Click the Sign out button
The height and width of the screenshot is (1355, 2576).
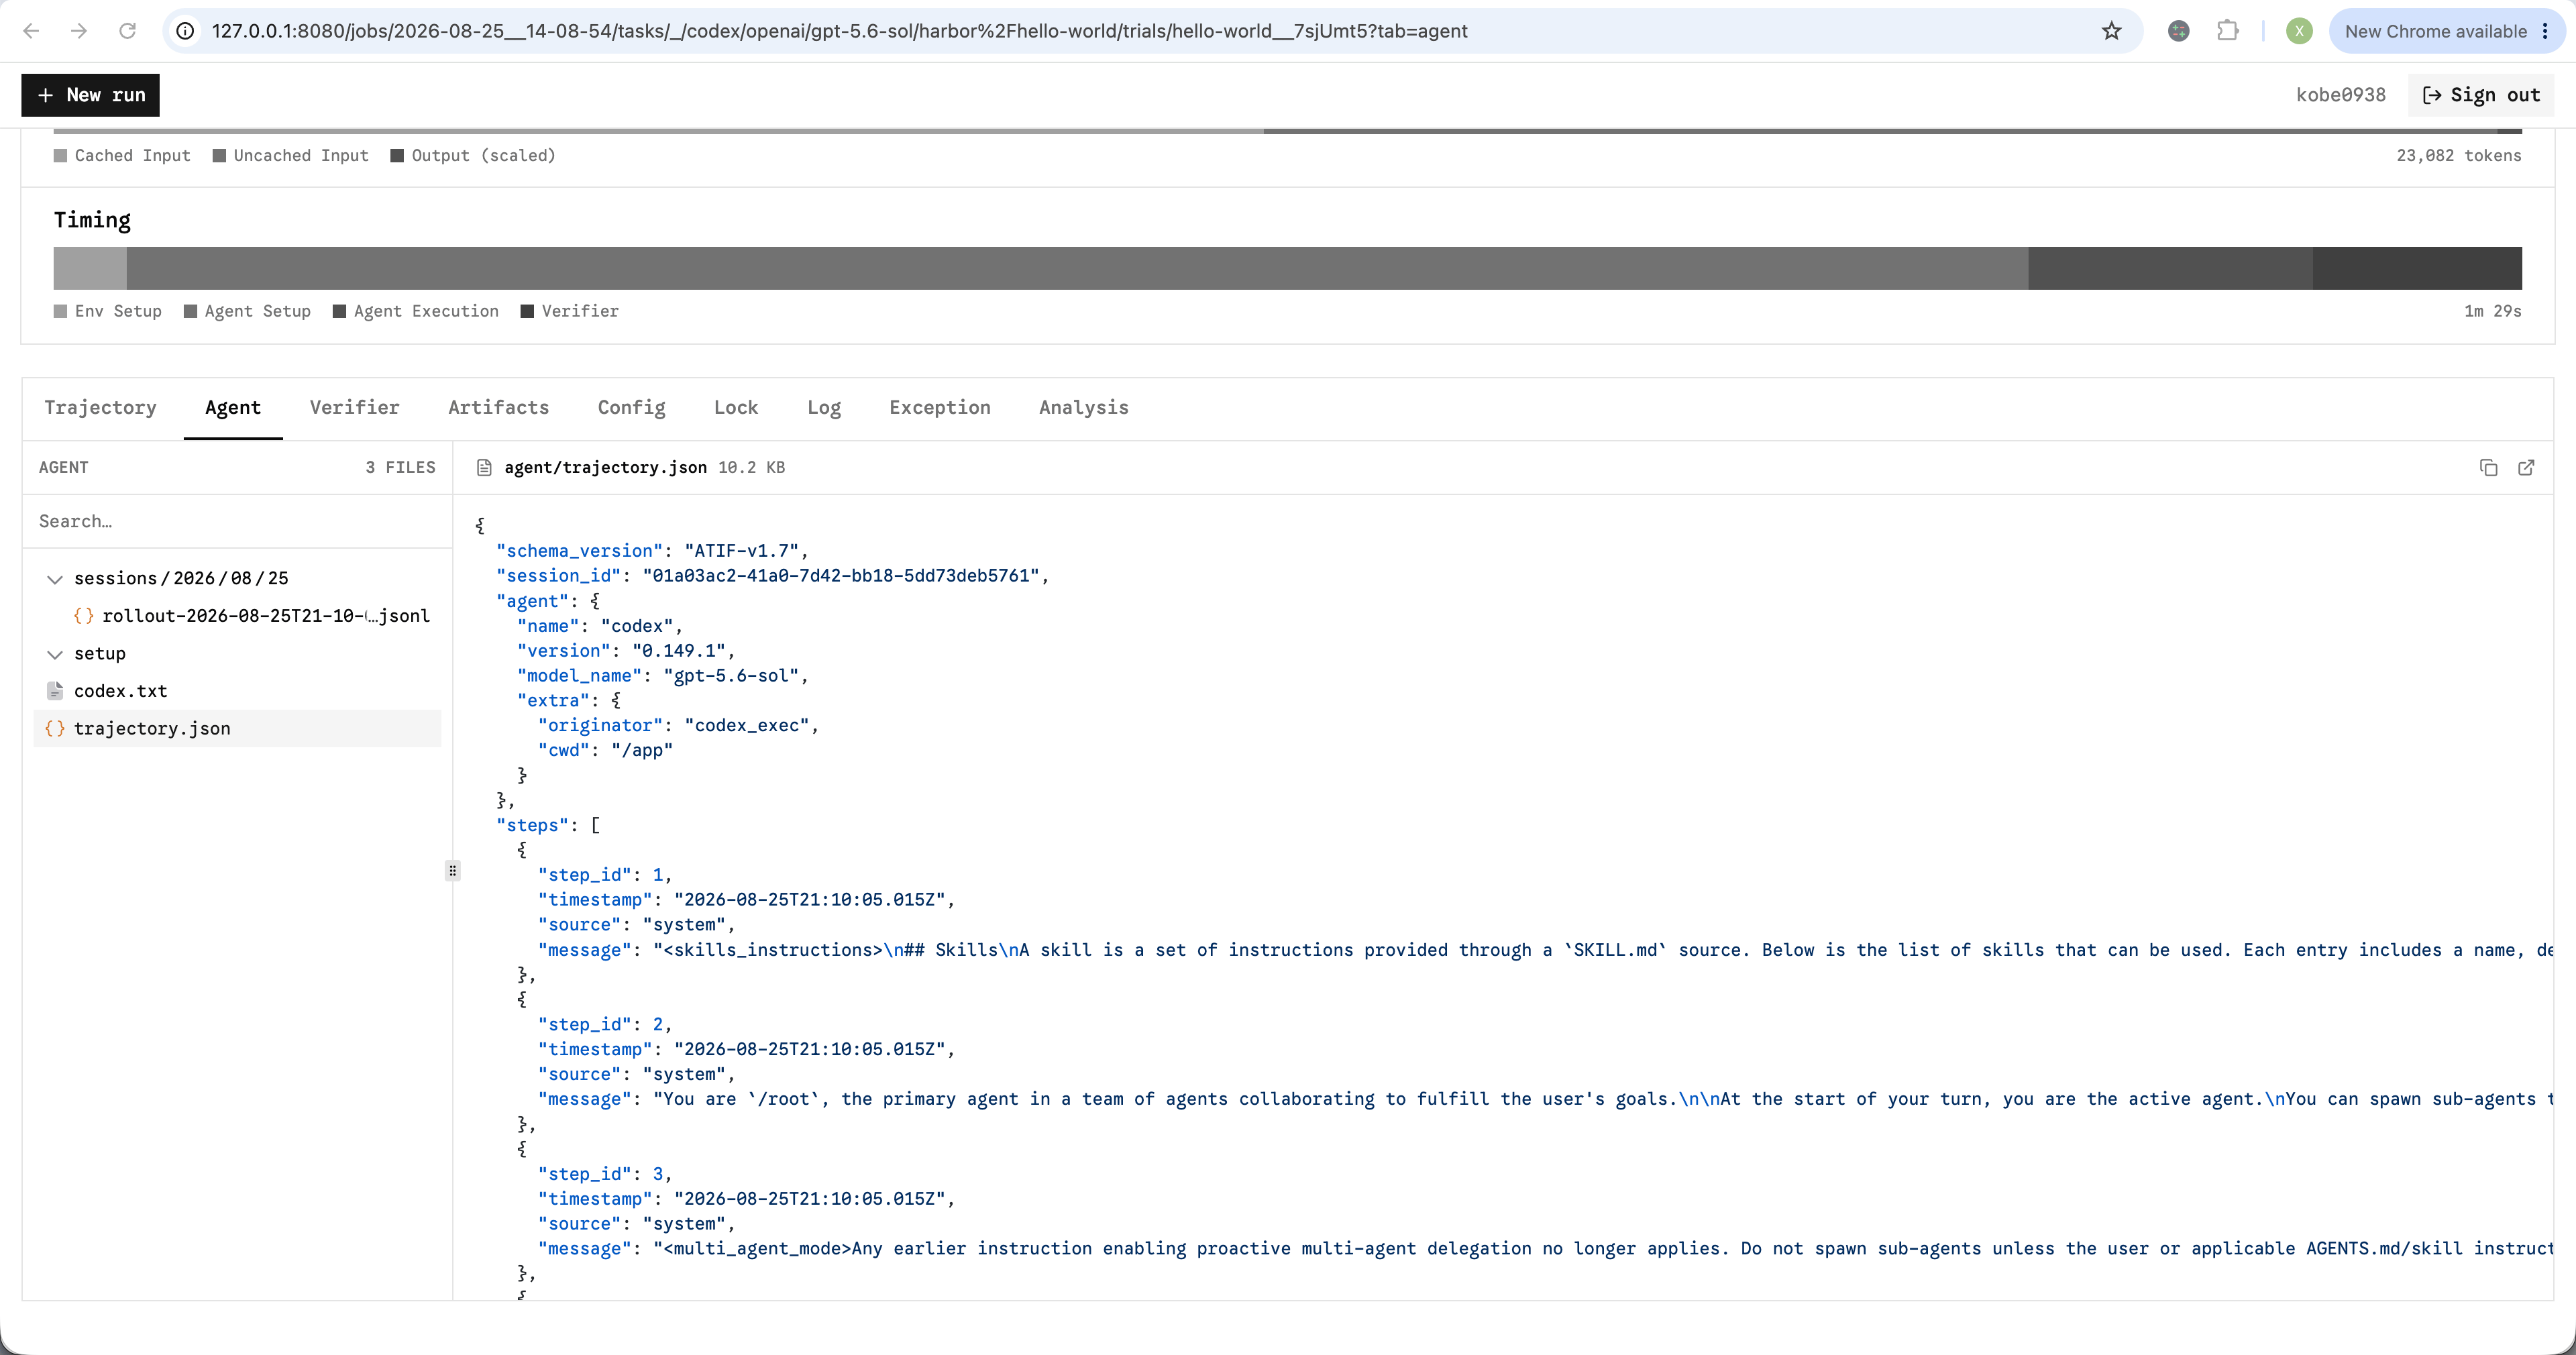click(2481, 95)
